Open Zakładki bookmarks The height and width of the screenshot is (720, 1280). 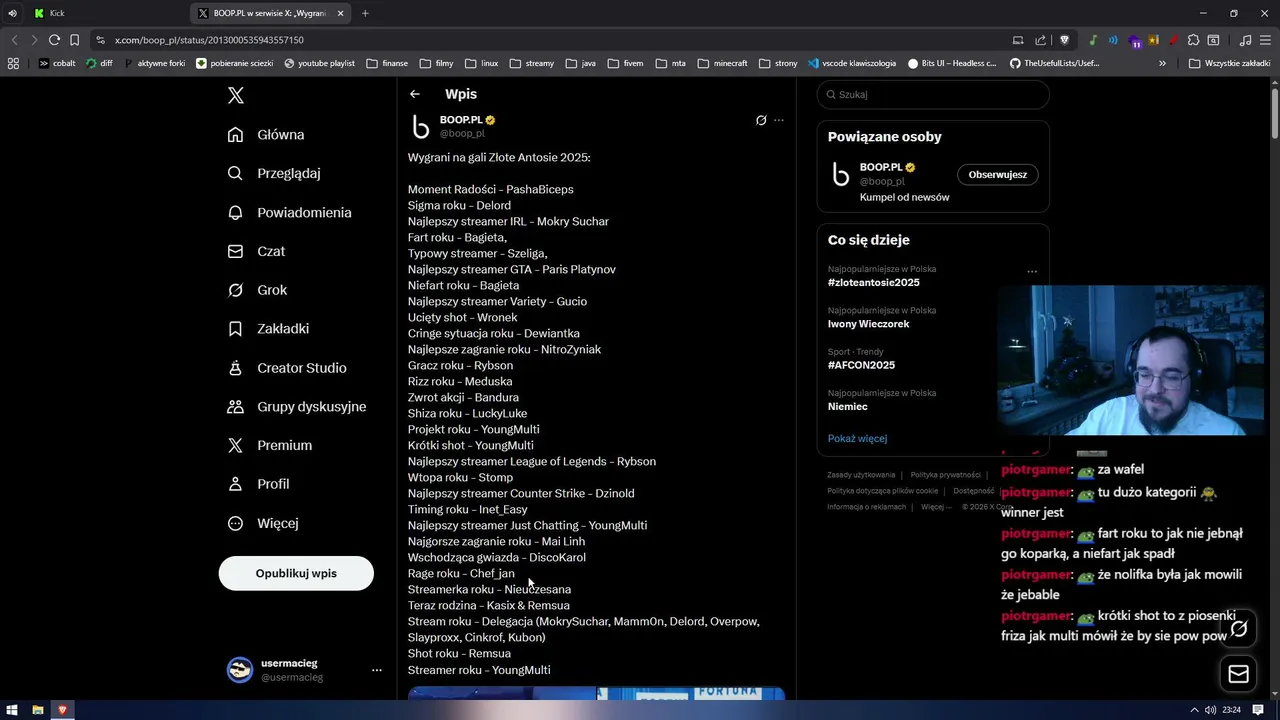coord(269,328)
